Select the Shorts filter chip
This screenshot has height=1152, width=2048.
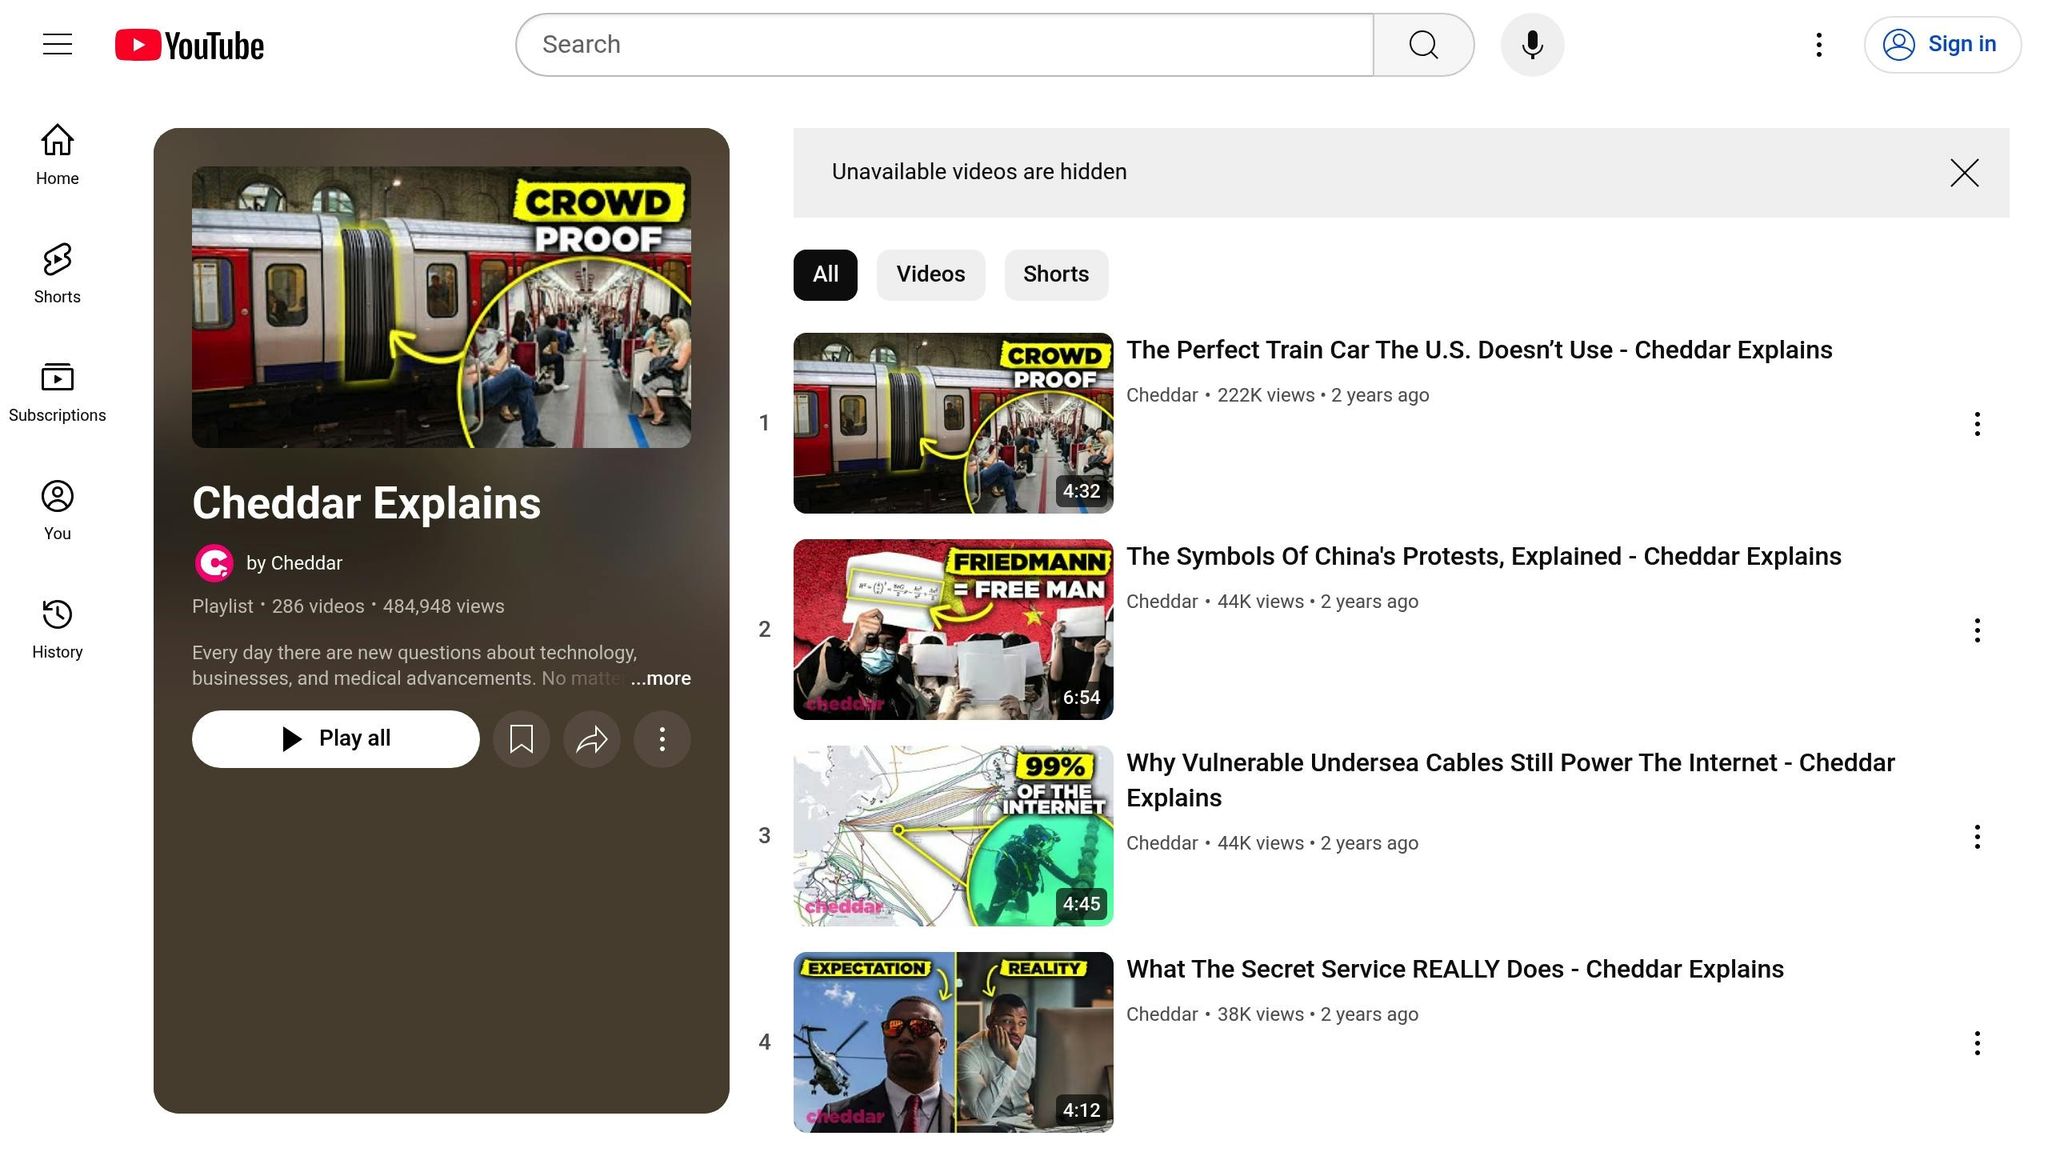1056,275
